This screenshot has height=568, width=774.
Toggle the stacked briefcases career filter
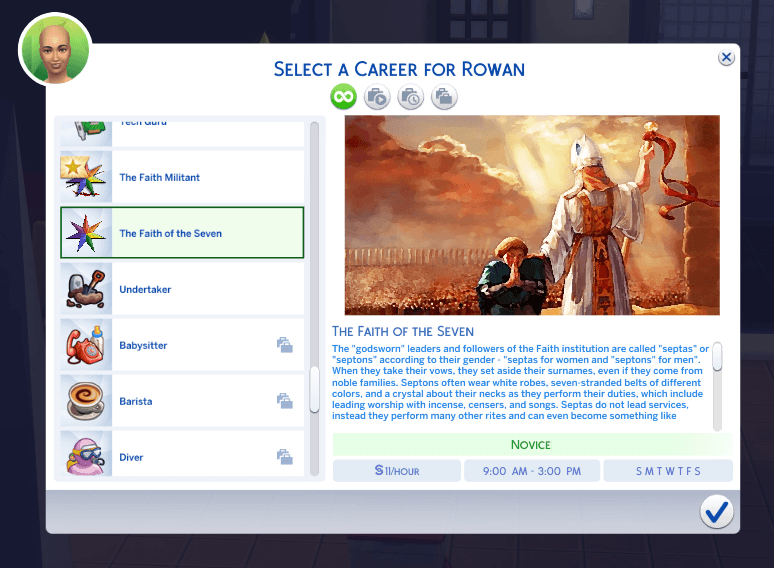(x=444, y=96)
